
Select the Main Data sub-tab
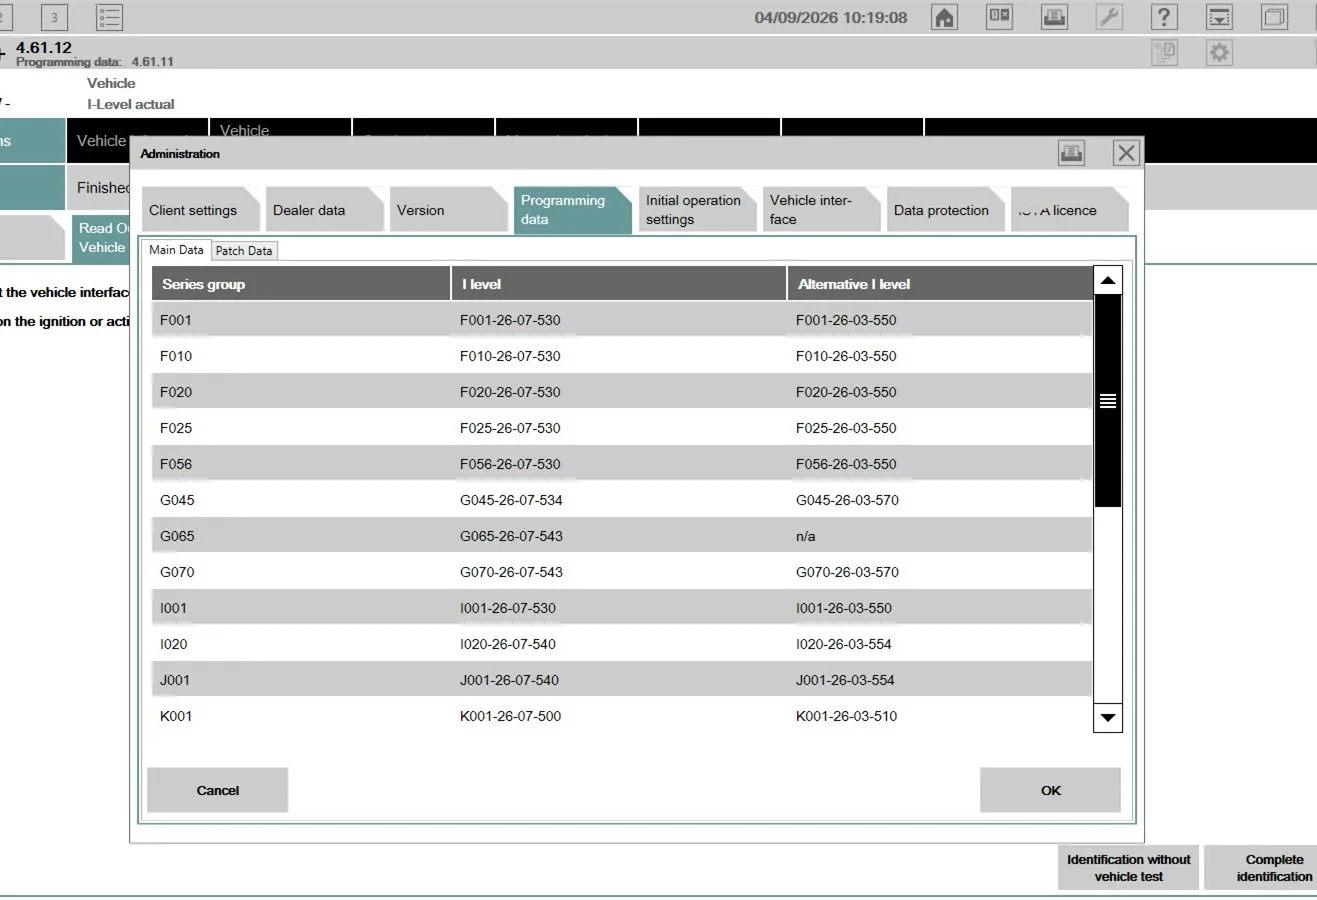point(176,250)
